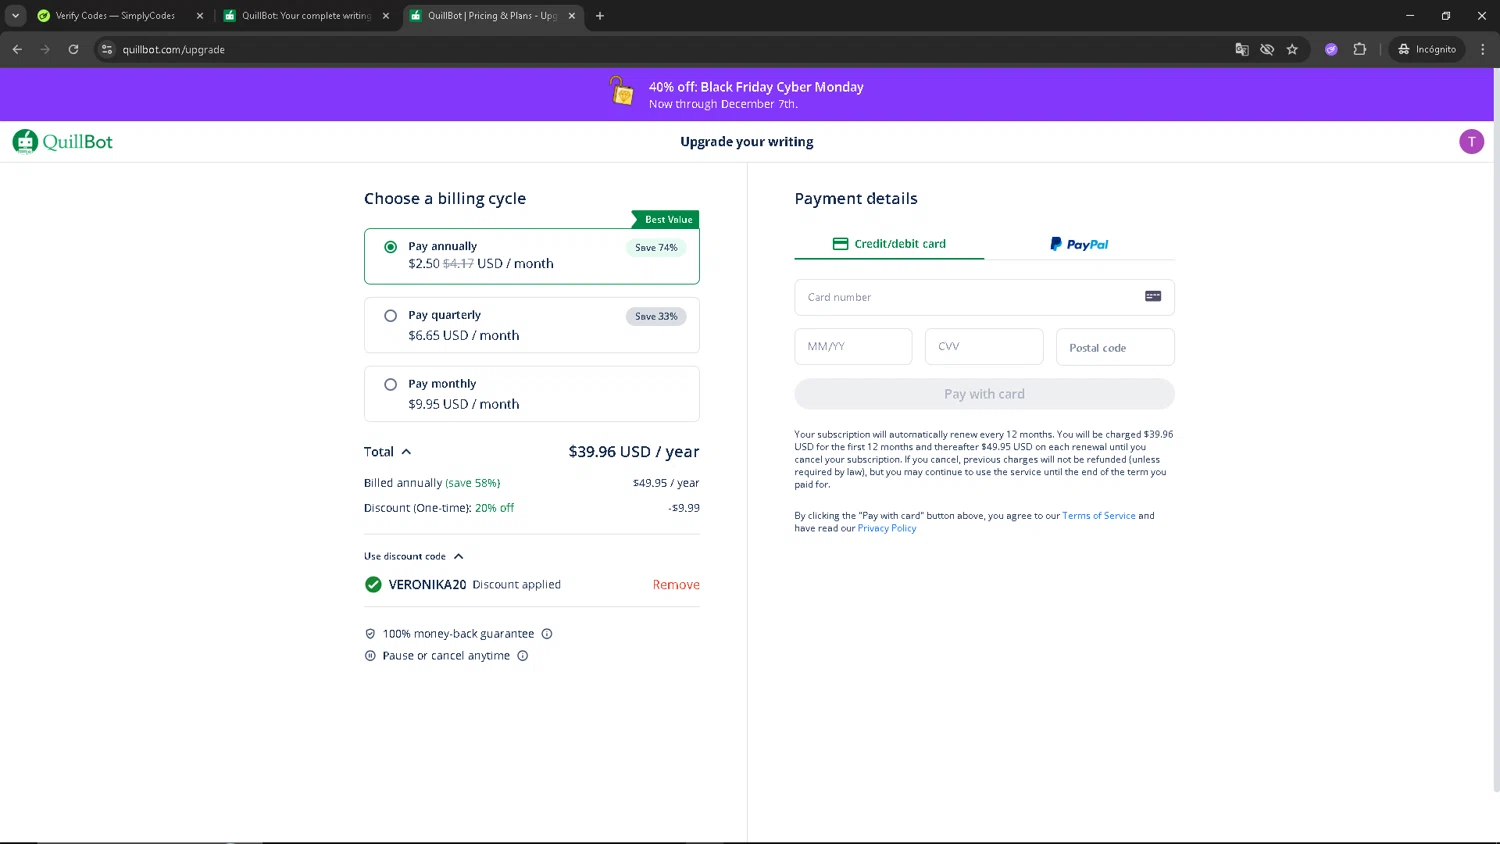Viewport: 1500px width, 844px height.
Task: Bookmark this page with the star icon
Action: point(1292,49)
